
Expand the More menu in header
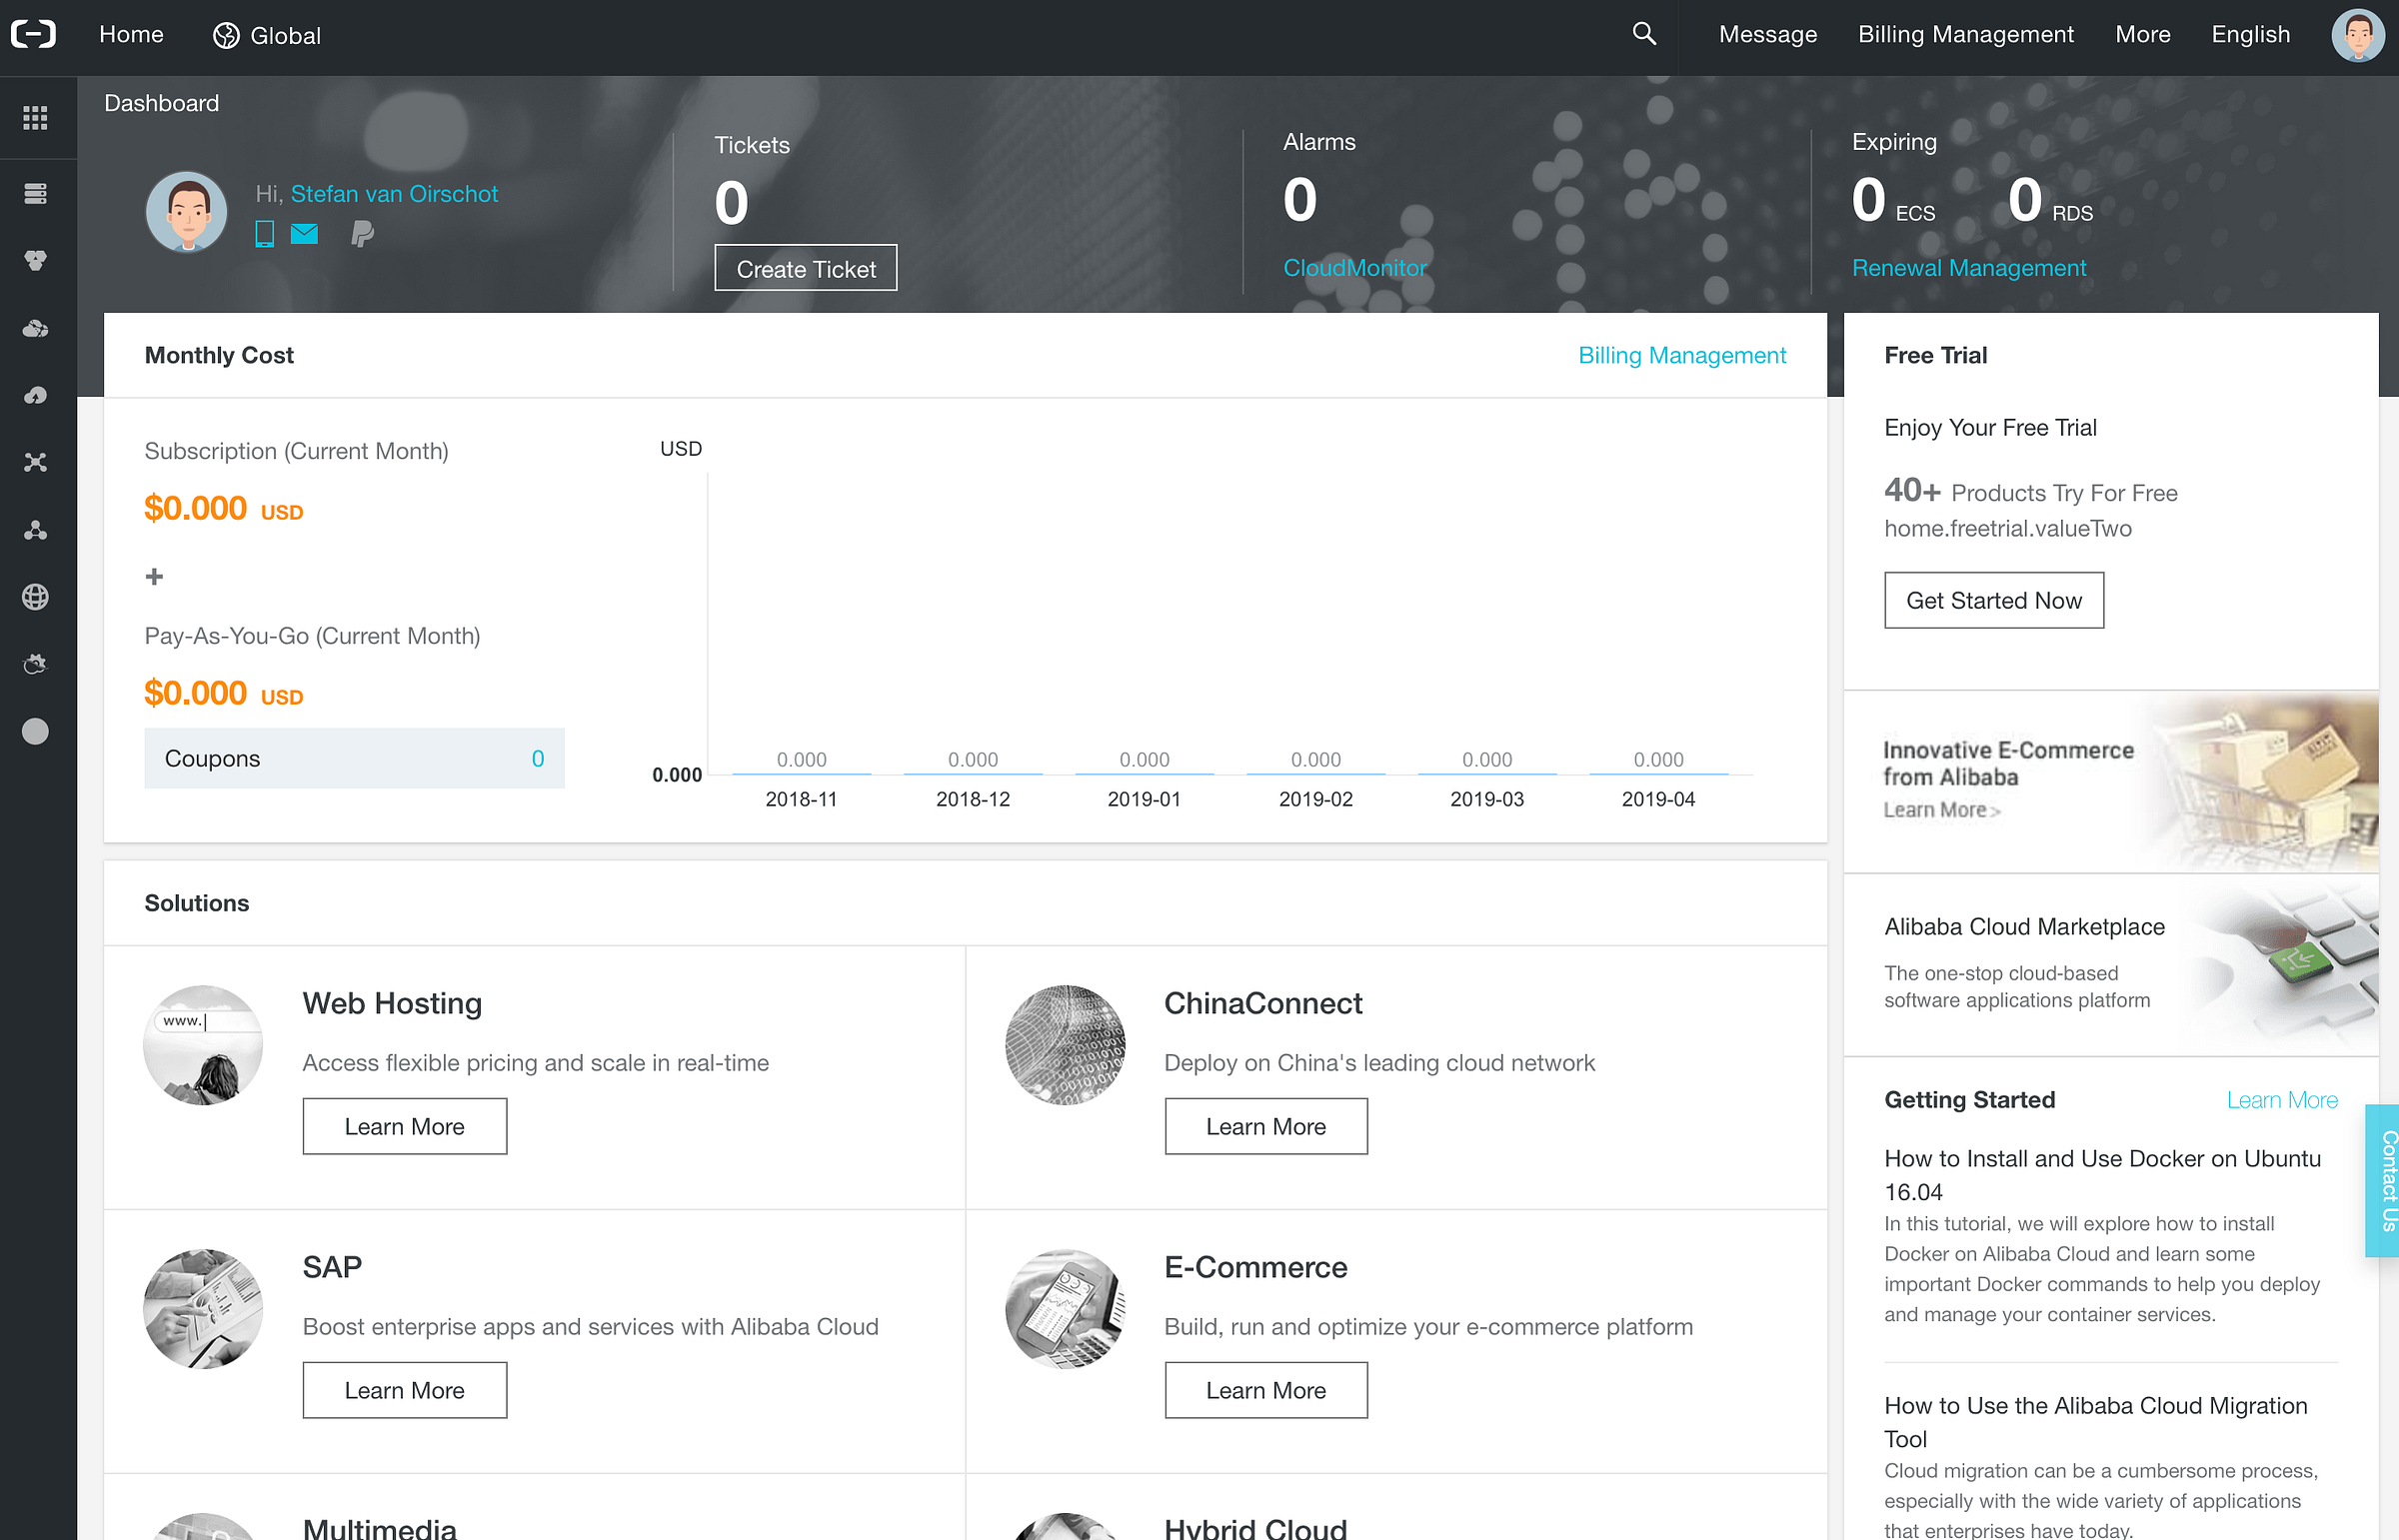[2142, 35]
